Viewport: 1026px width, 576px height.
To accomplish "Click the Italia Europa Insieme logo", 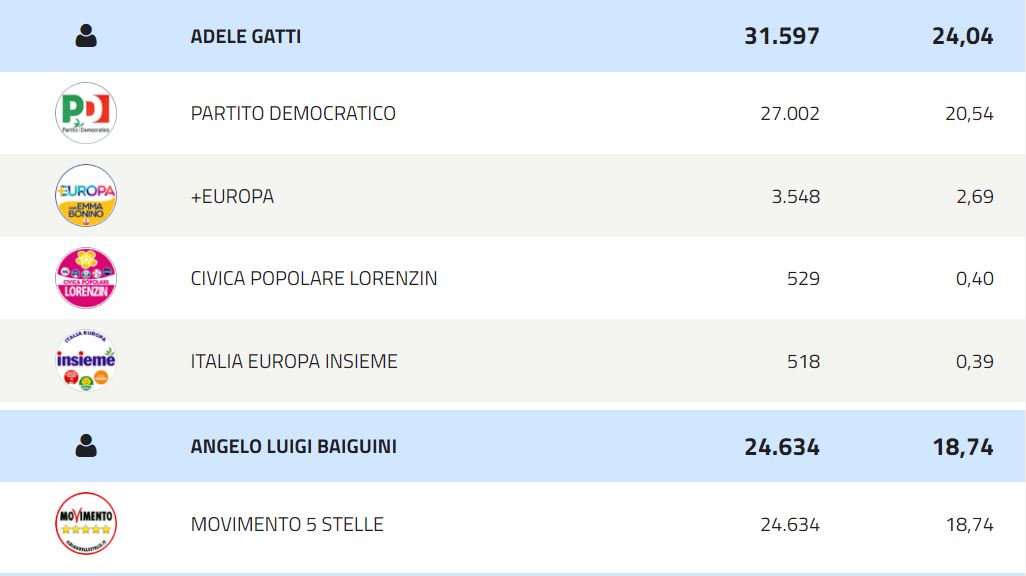I will (86, 361).
